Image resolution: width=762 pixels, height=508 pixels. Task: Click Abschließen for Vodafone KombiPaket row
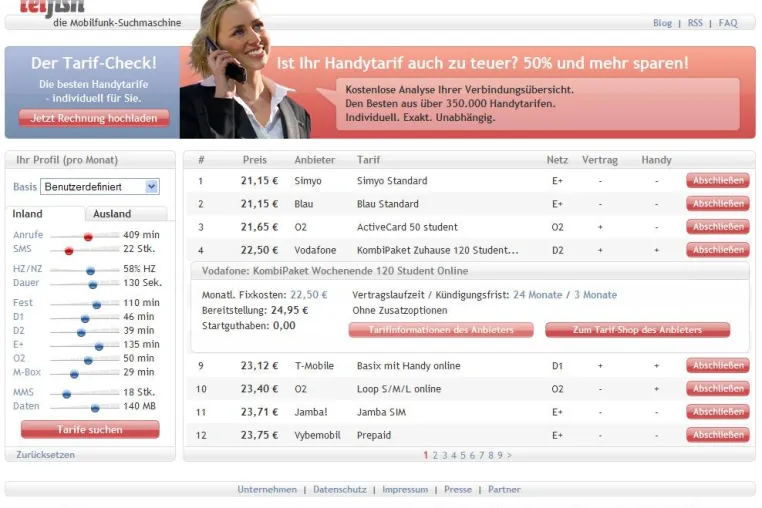[x=718, y=250]
